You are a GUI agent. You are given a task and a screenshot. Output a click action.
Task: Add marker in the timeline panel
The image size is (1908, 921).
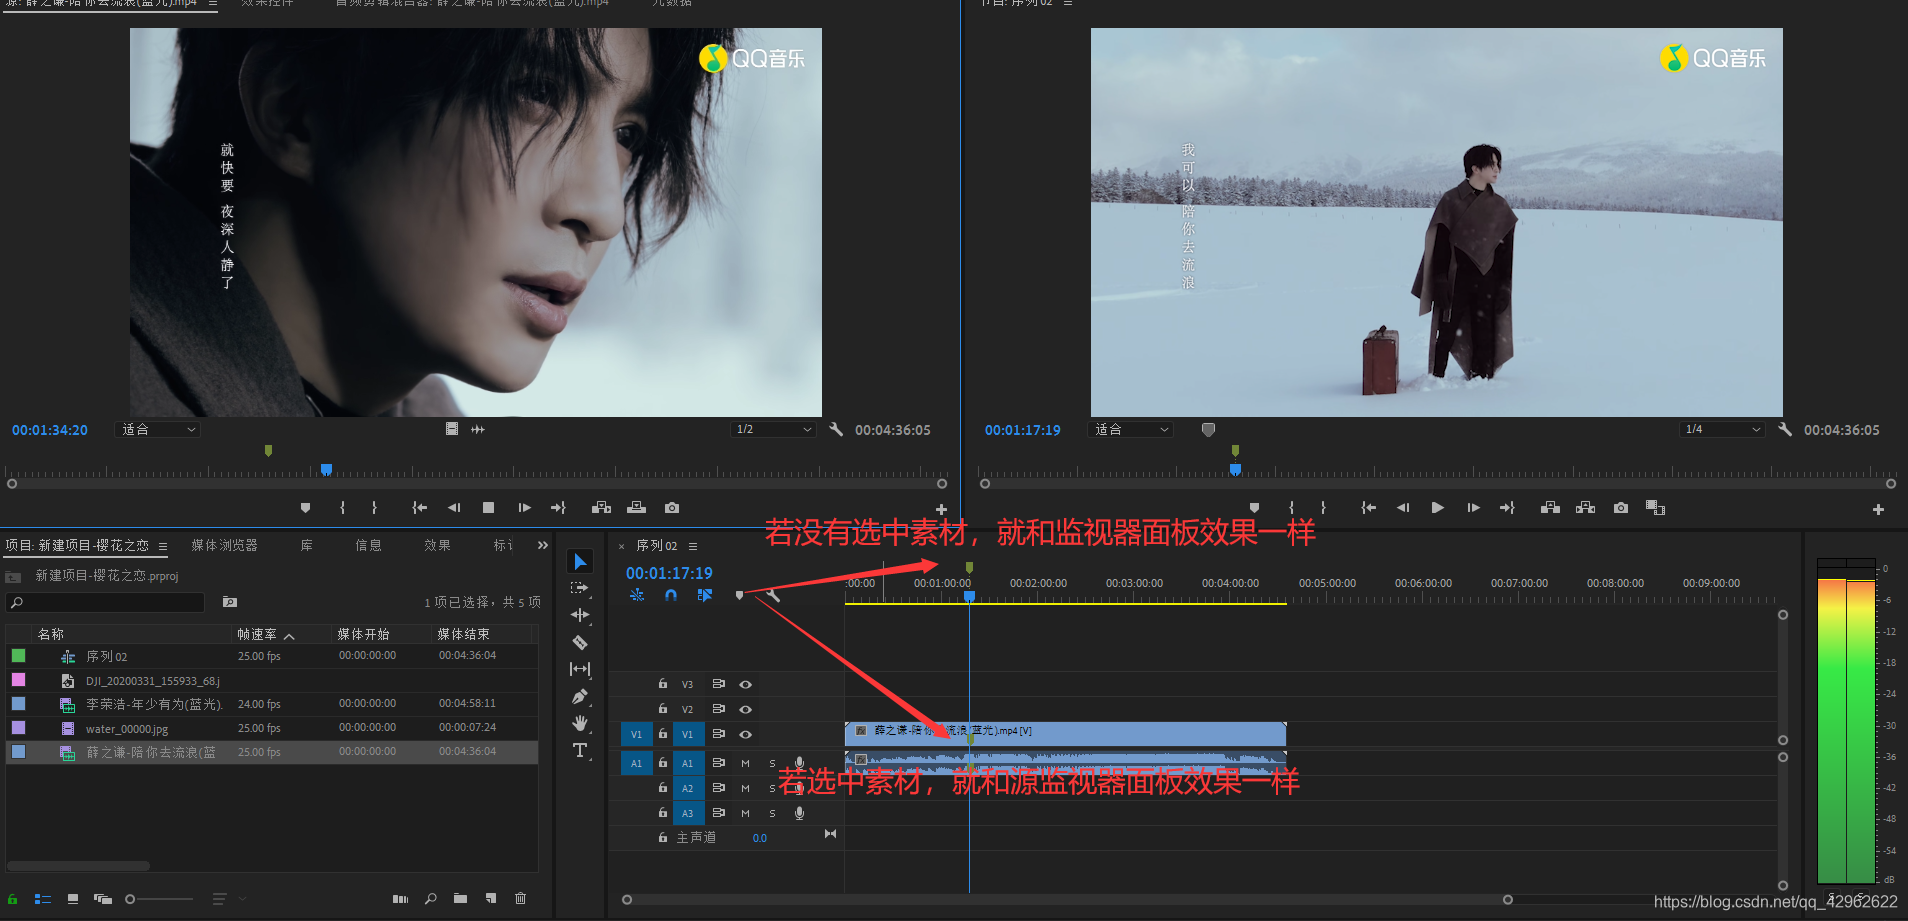[740, 595]
